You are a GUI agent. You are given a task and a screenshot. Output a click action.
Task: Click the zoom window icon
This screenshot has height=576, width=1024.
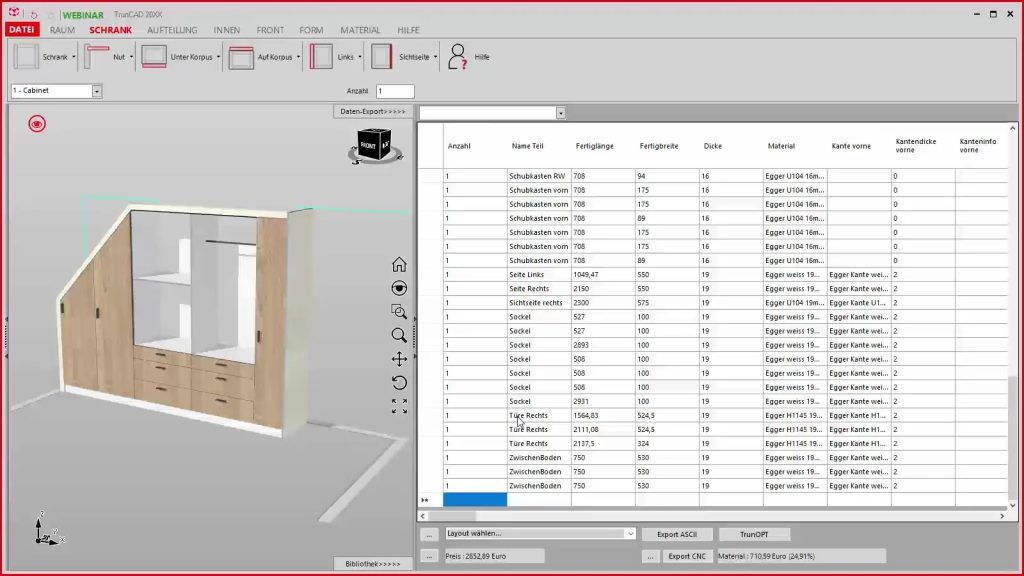399,312
